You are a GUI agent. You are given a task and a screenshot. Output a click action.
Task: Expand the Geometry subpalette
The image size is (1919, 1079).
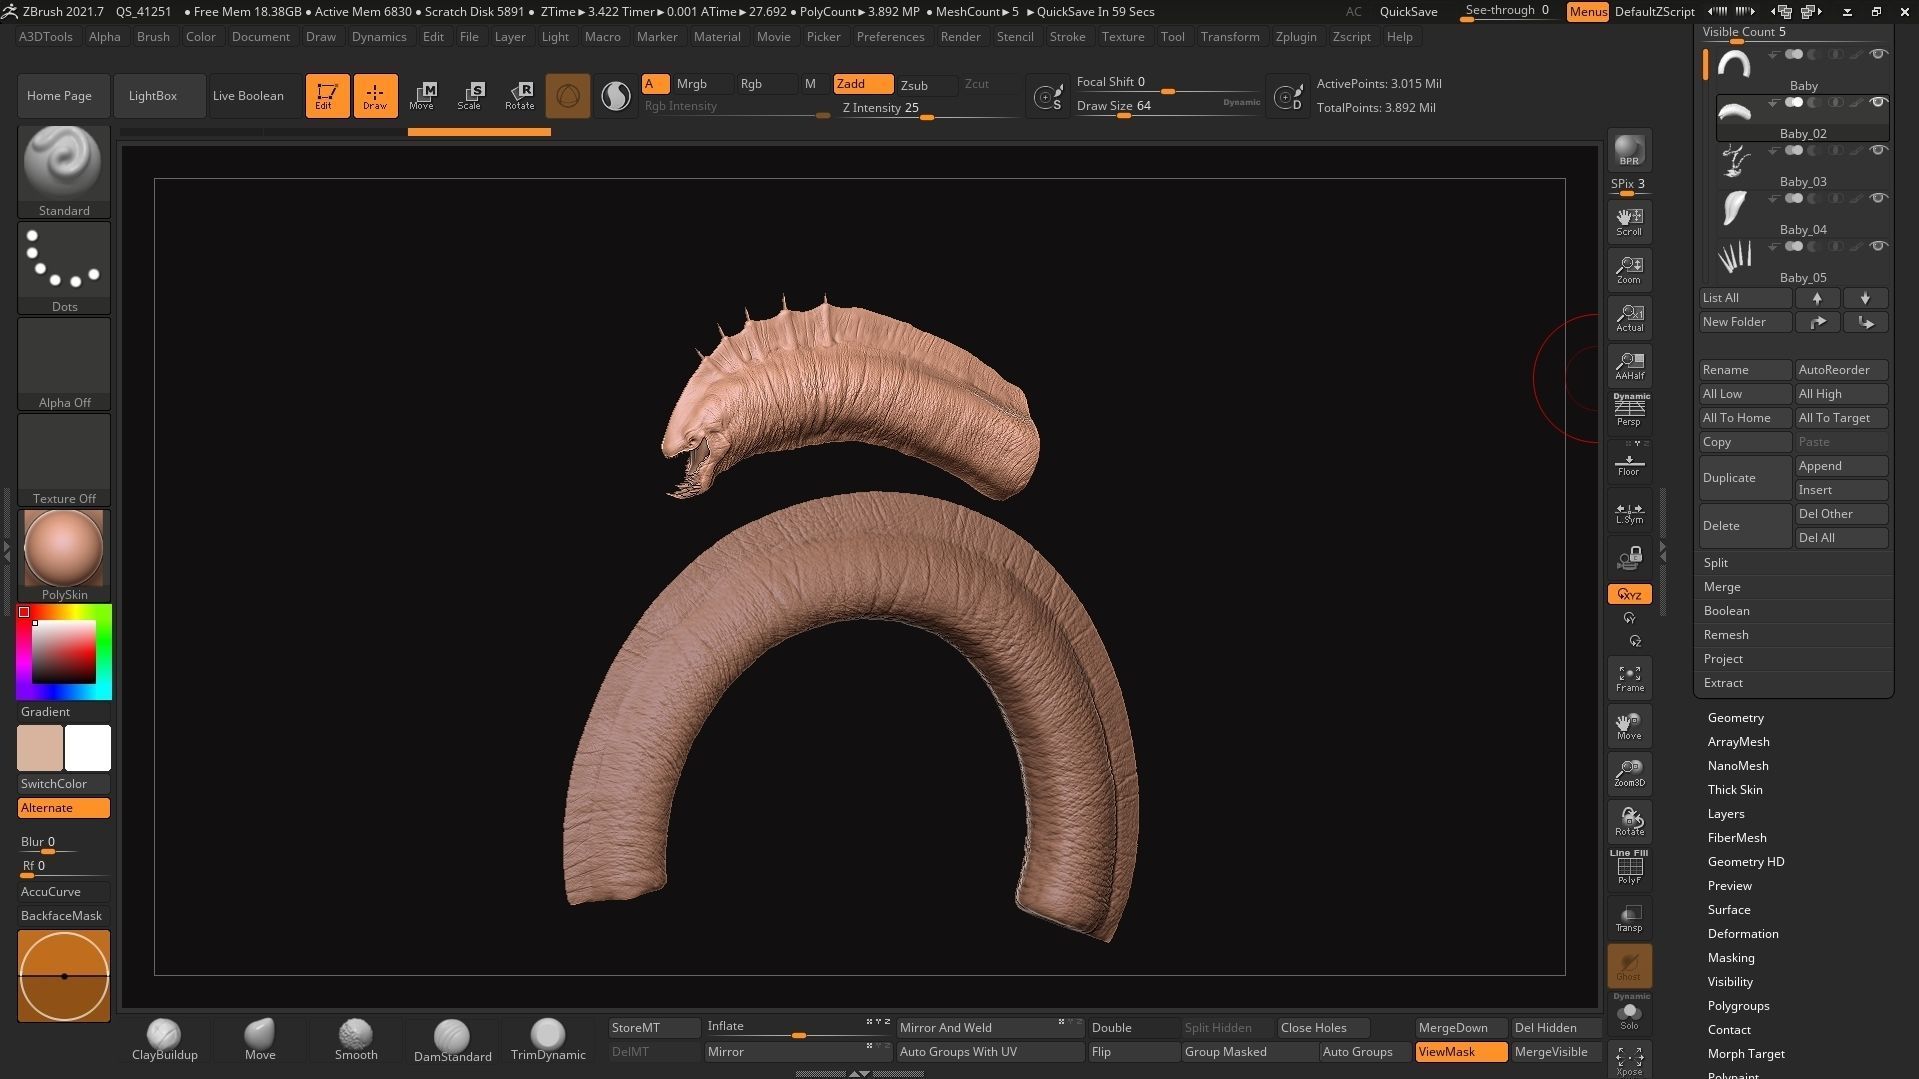1735,718
